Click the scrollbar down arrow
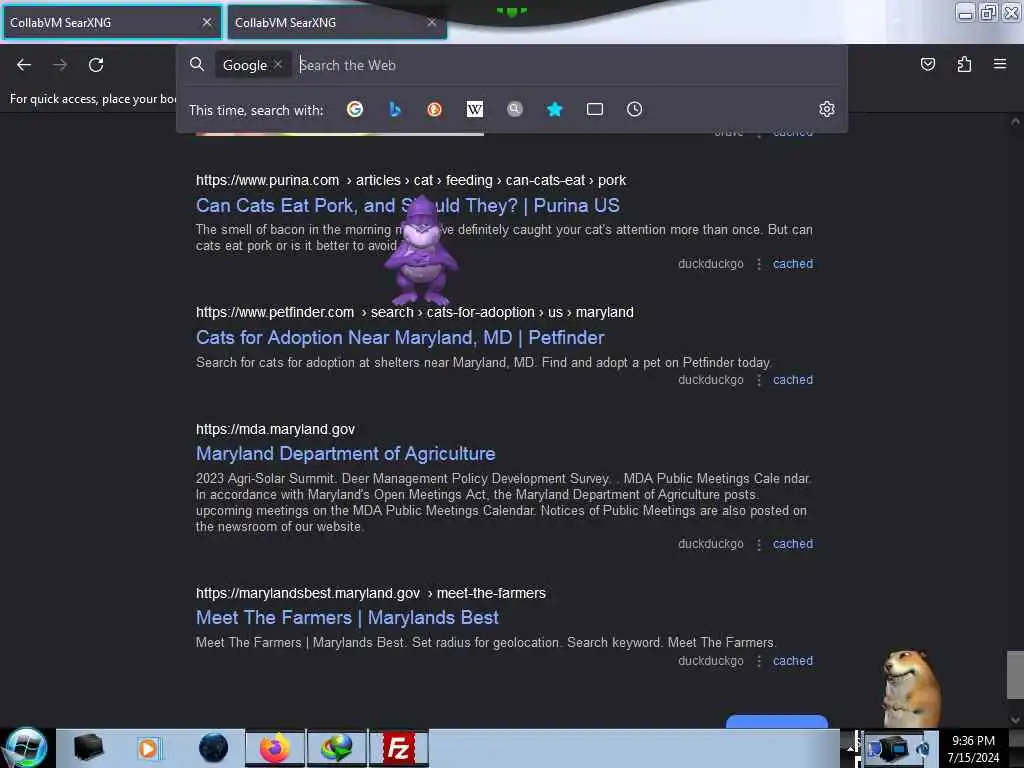 point(1015,720)
